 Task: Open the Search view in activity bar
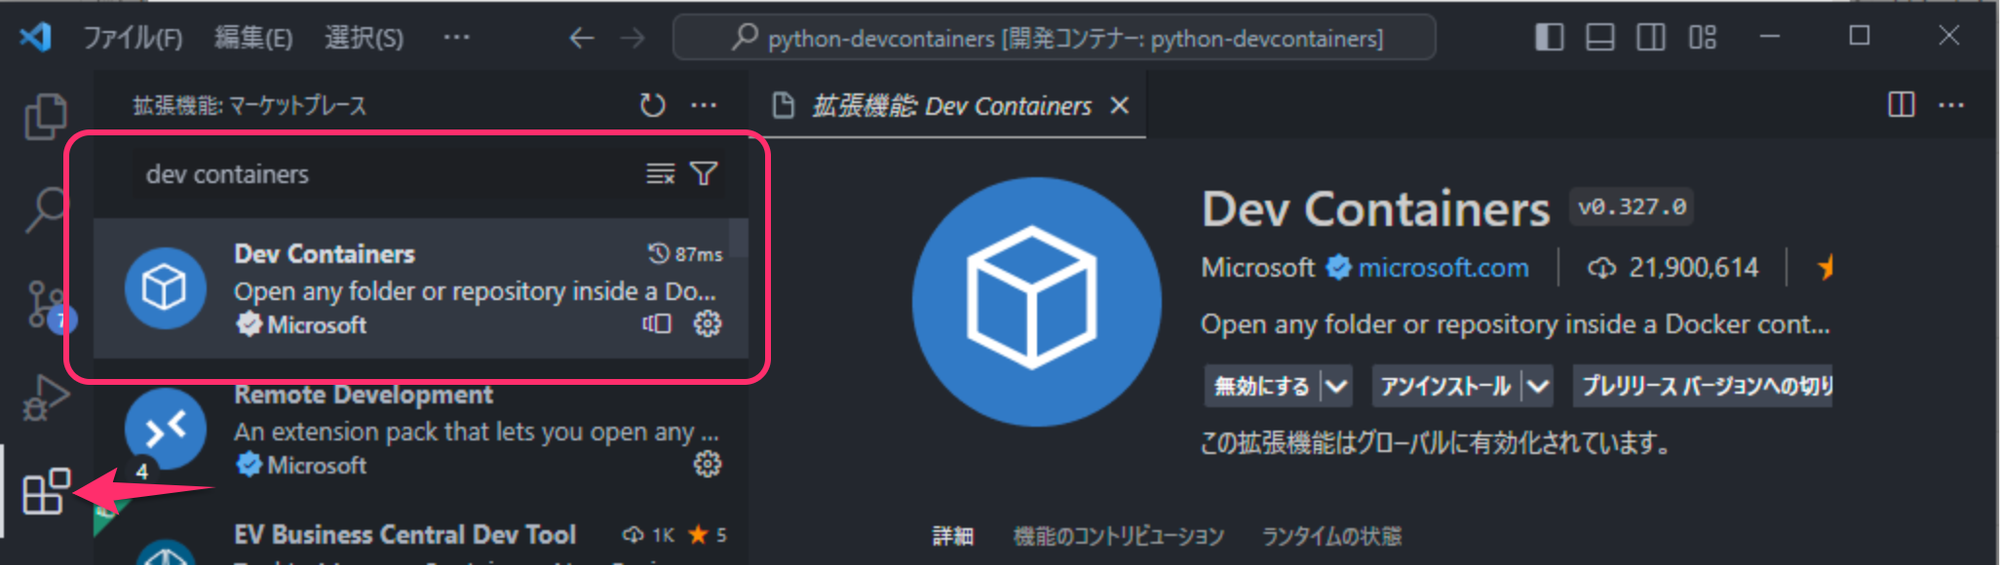[x=46, y=209]
